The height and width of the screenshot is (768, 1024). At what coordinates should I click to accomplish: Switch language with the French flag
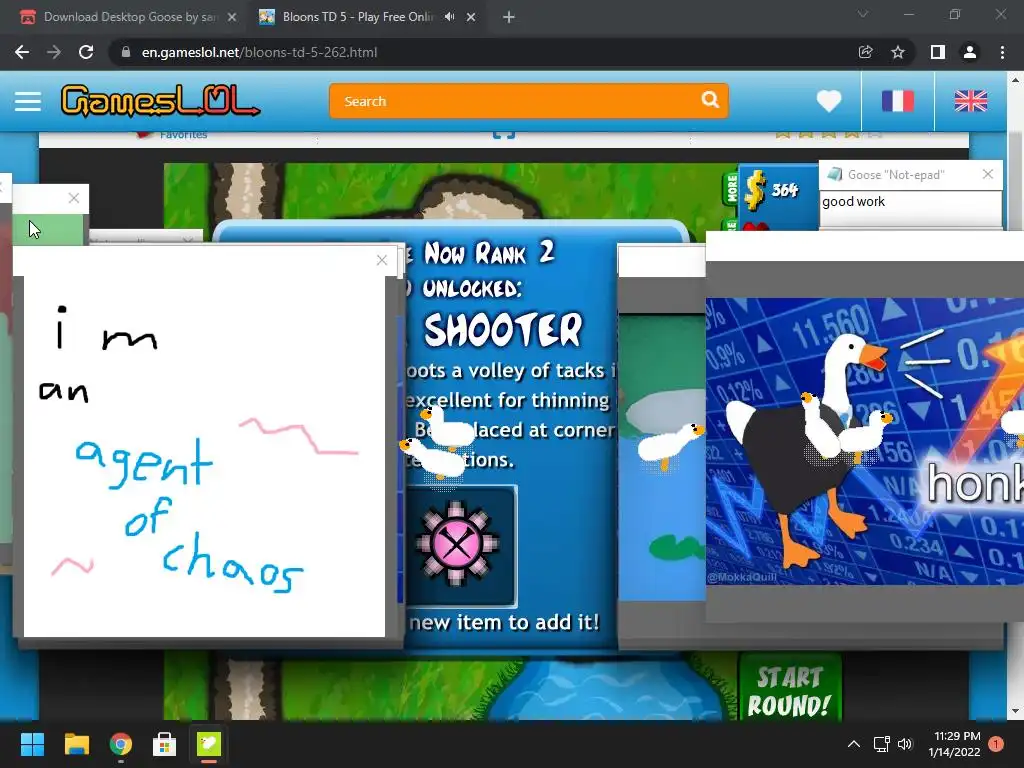(897, 101)
